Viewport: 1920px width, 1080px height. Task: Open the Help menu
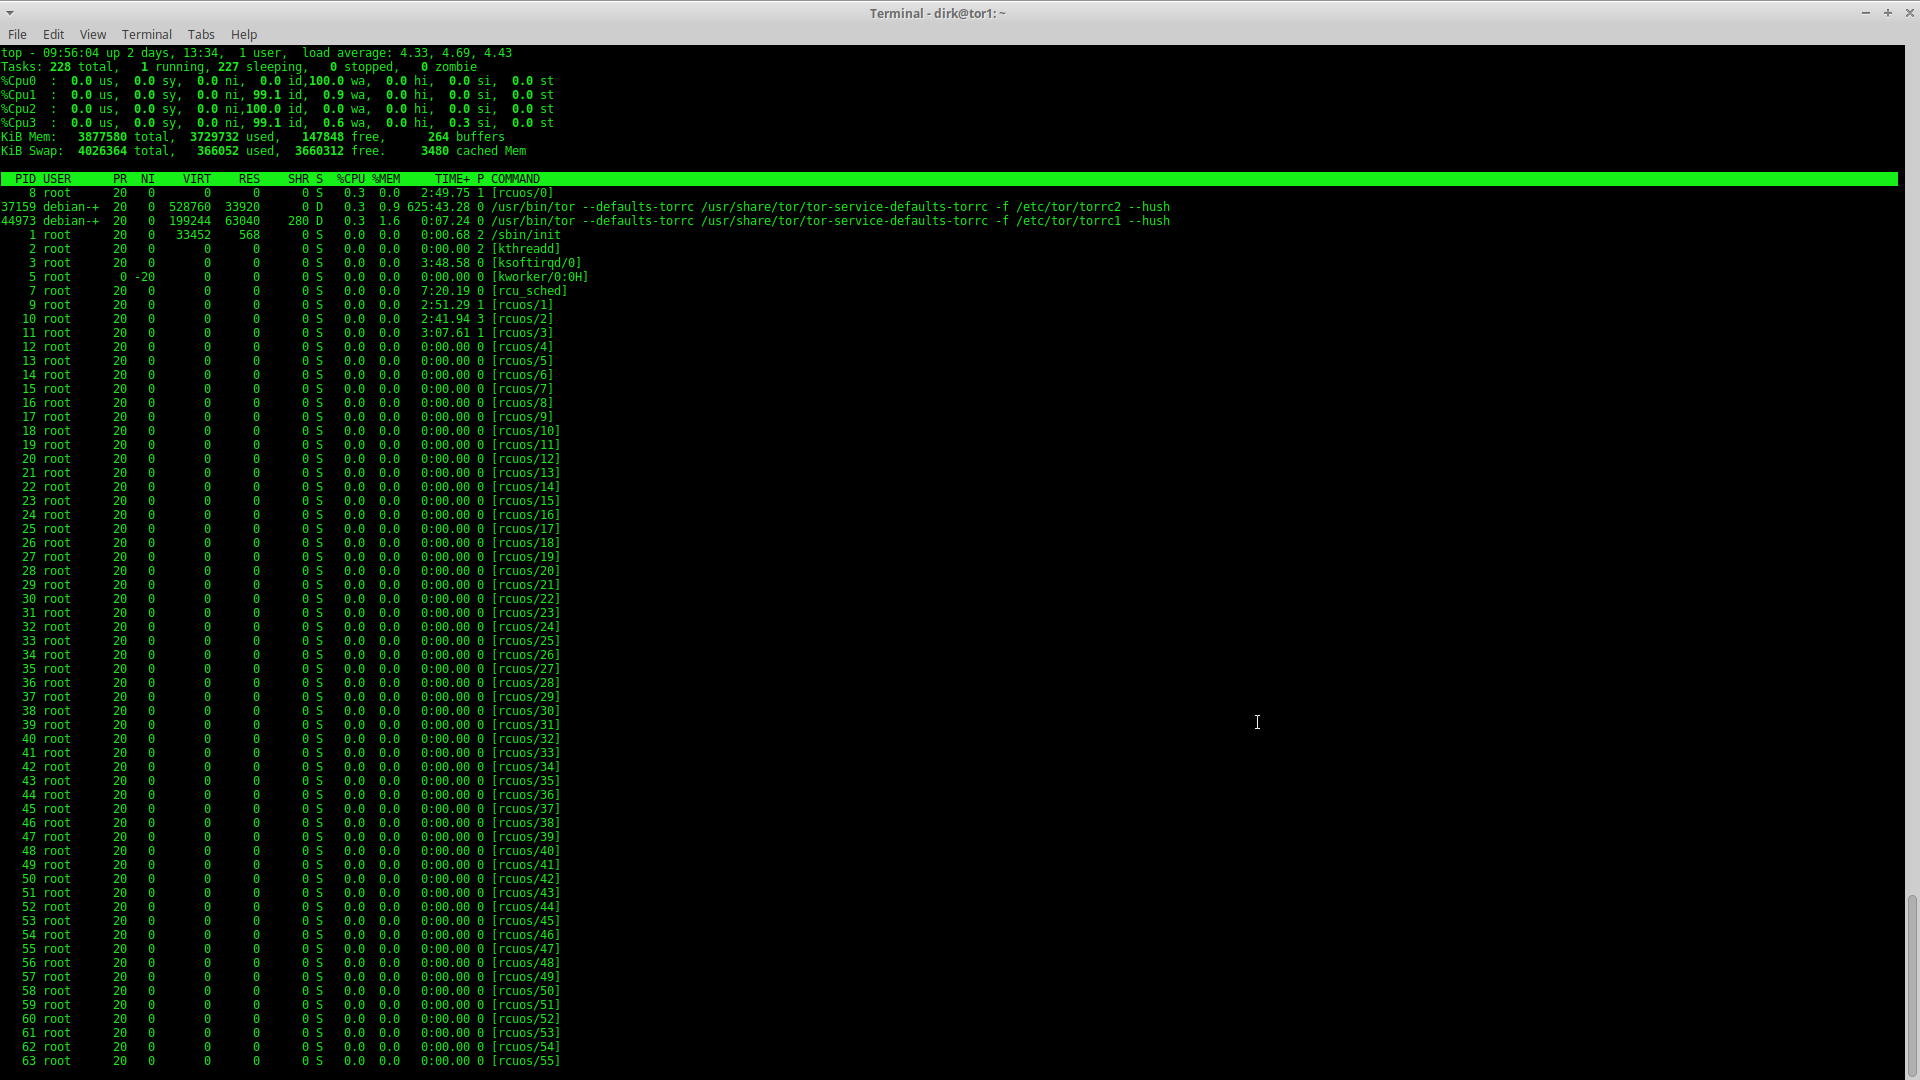[x=244, y=34]
